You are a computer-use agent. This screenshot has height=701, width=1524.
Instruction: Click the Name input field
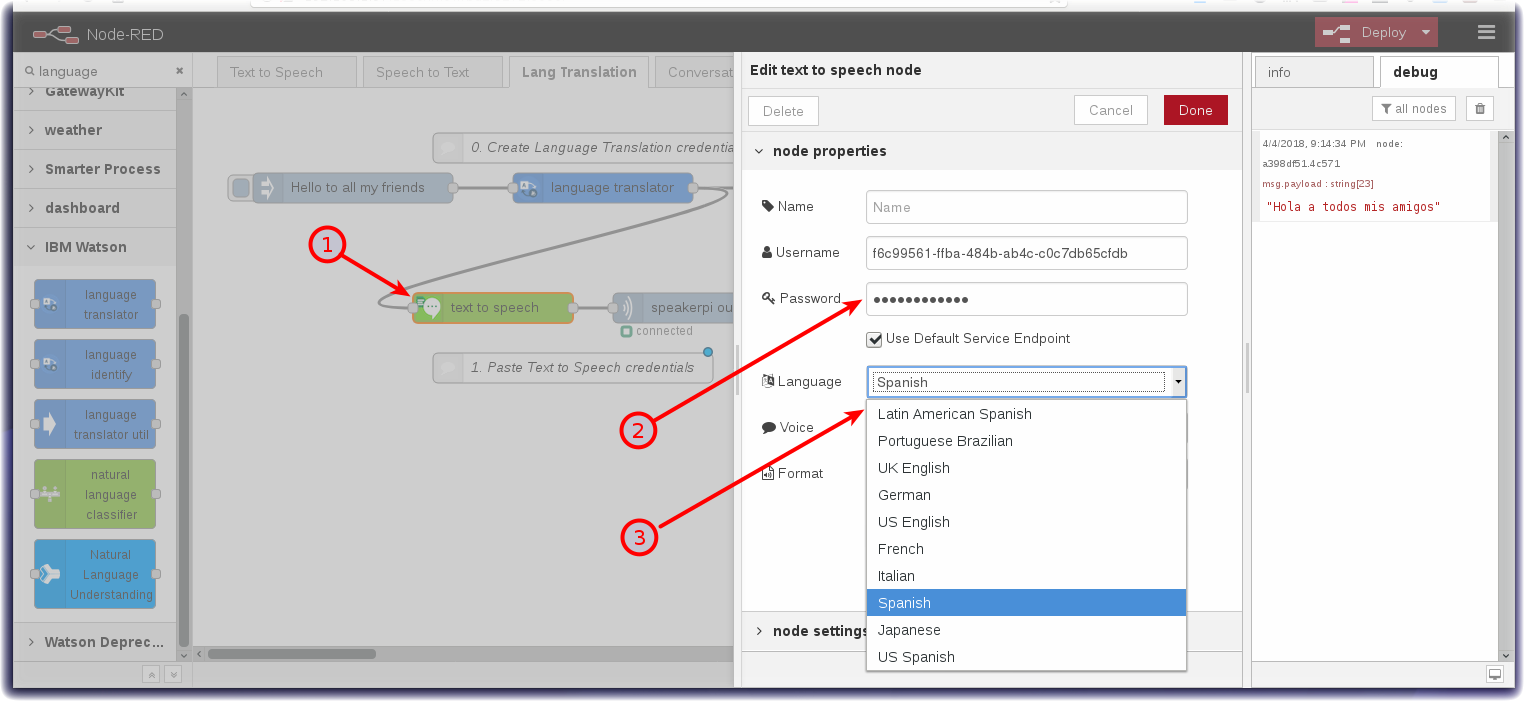(x=1027, y=207)
